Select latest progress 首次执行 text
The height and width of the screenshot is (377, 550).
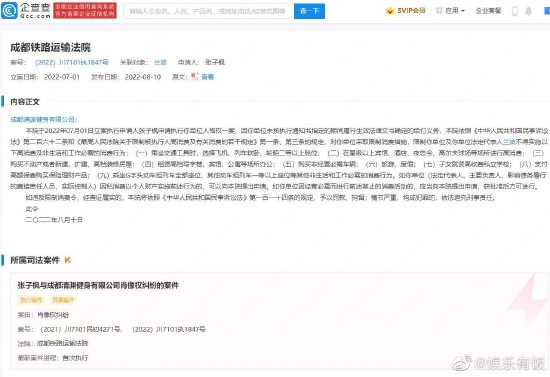pos(75,358)
